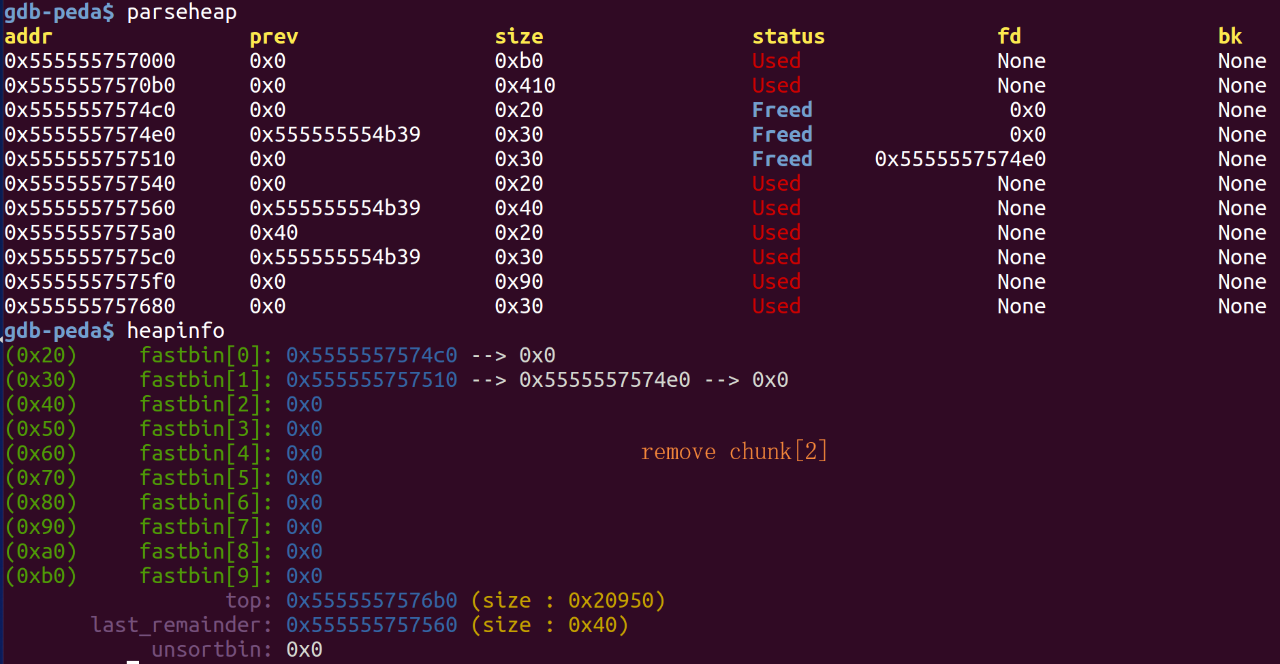Click the prev value 0x40
Screen dimensions: 1280x664
point(274,233)
